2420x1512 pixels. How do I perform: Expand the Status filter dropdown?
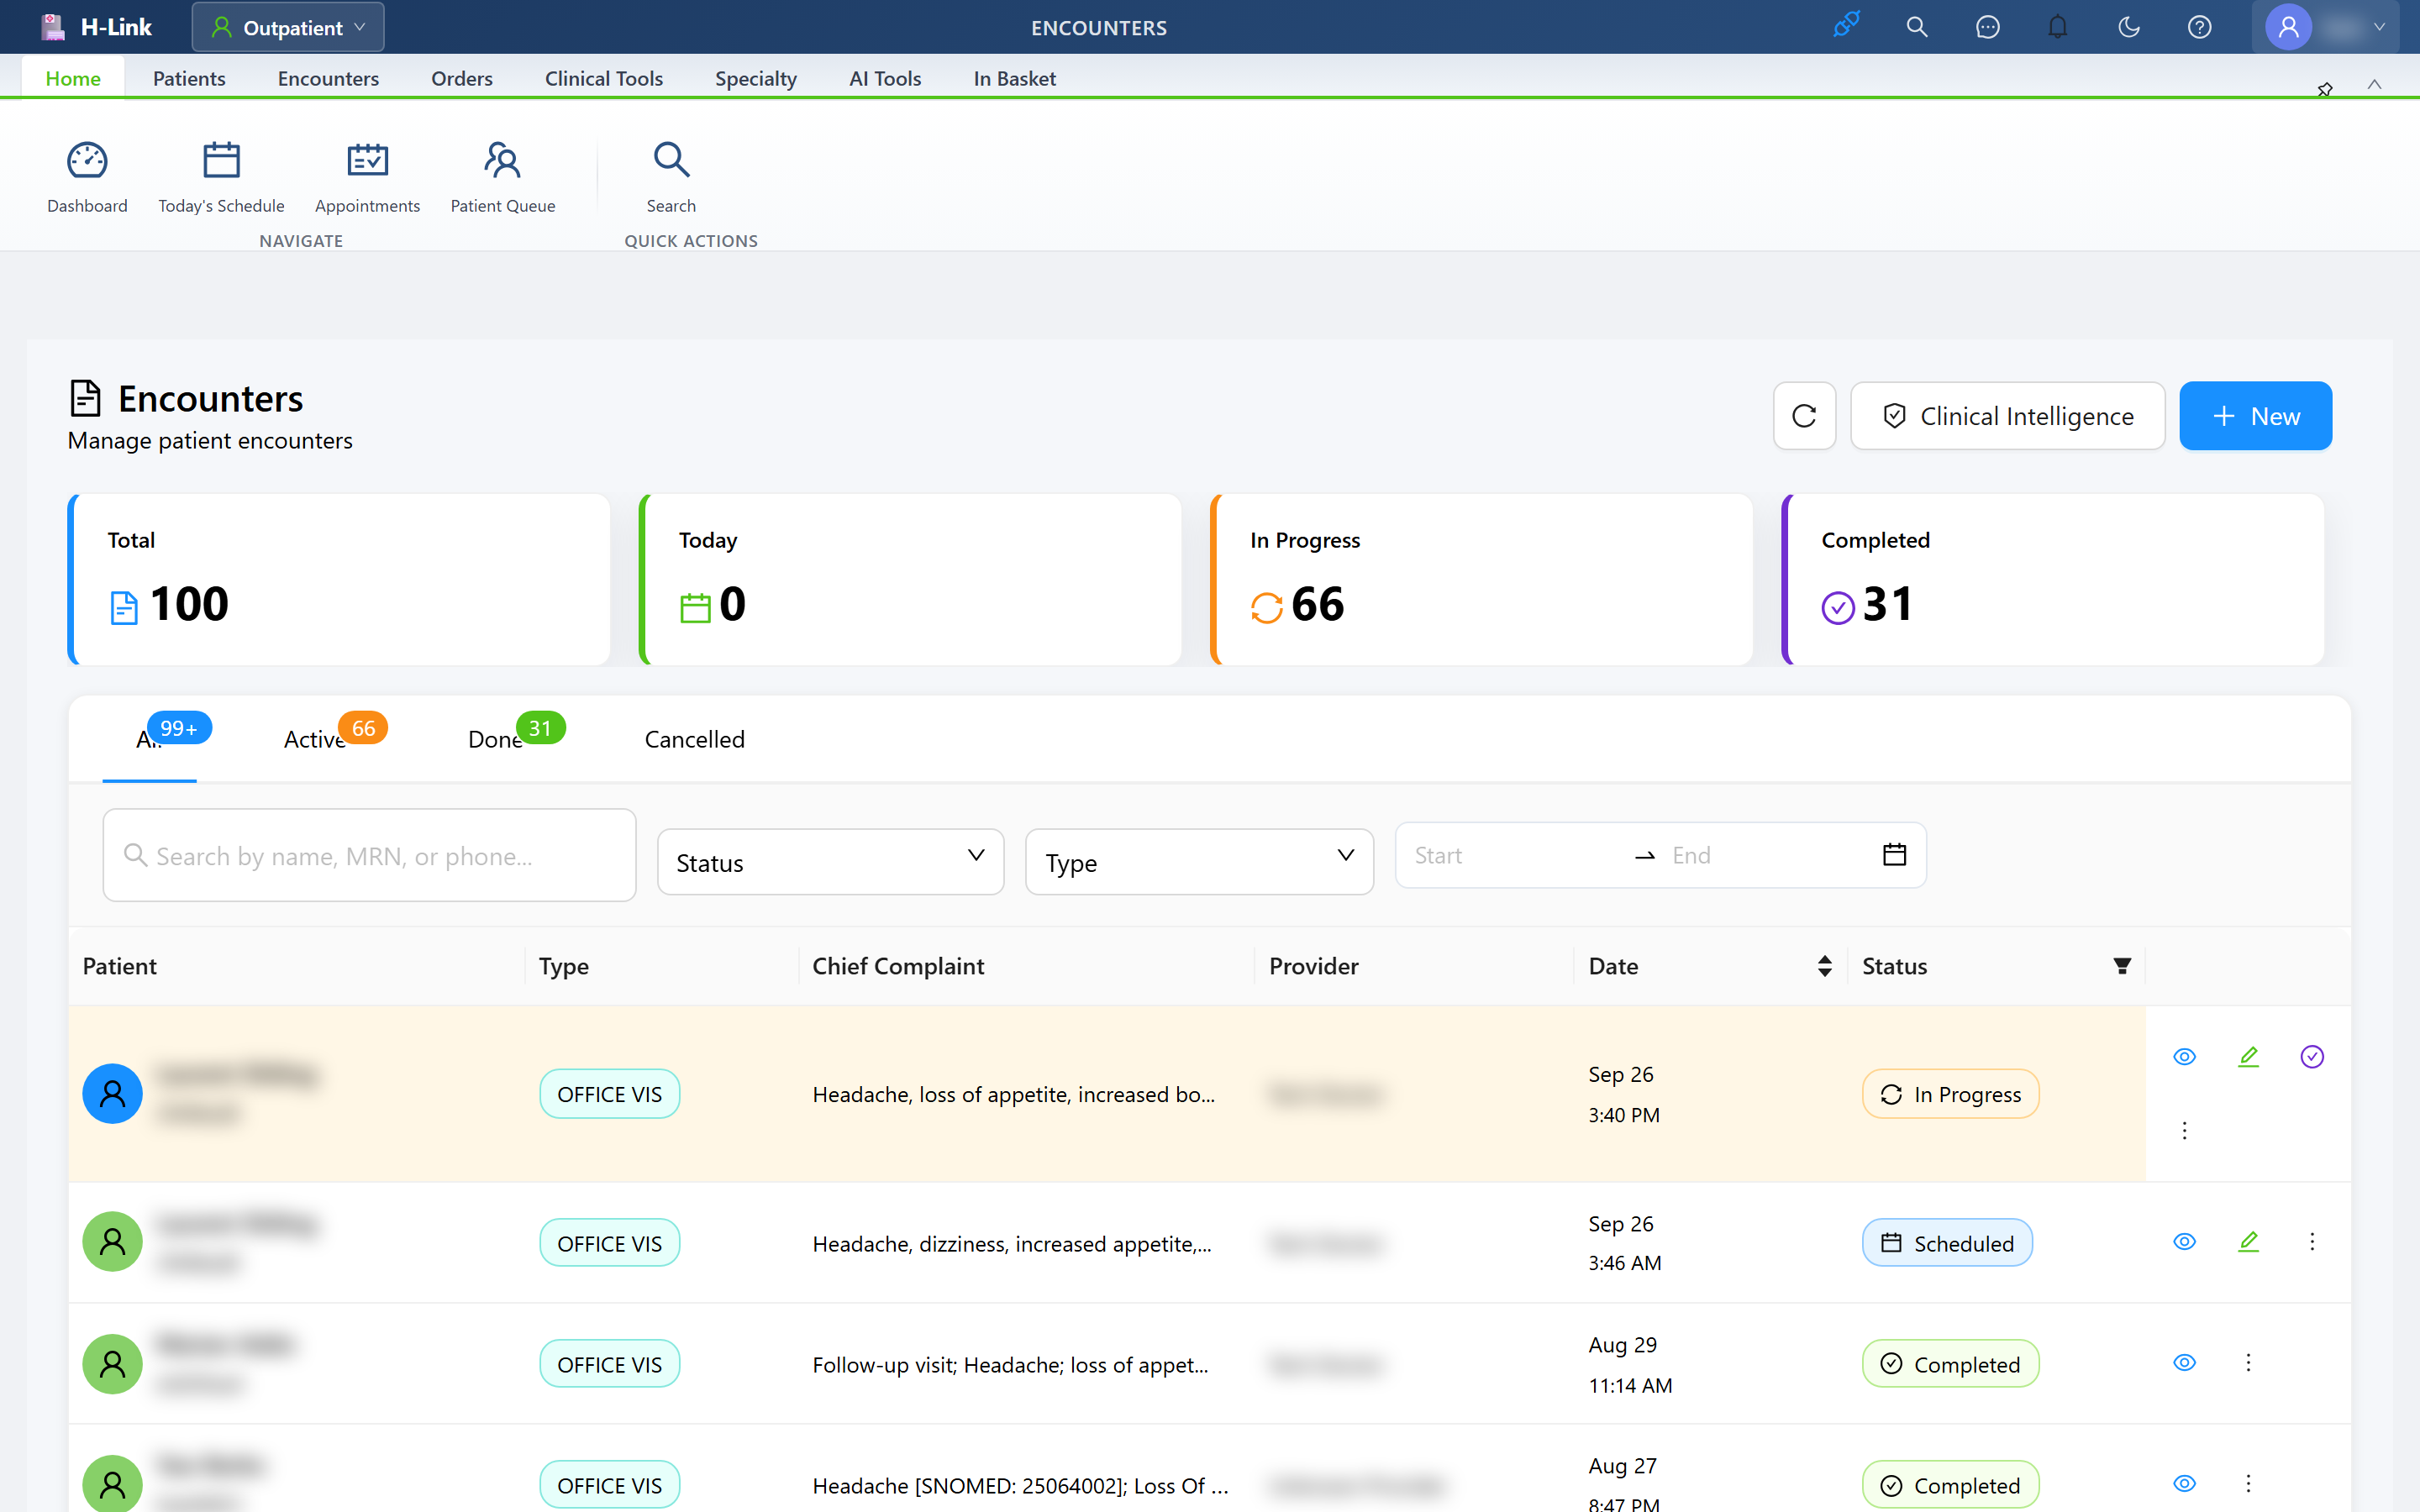pyautogui.click(x=830, y=861)
